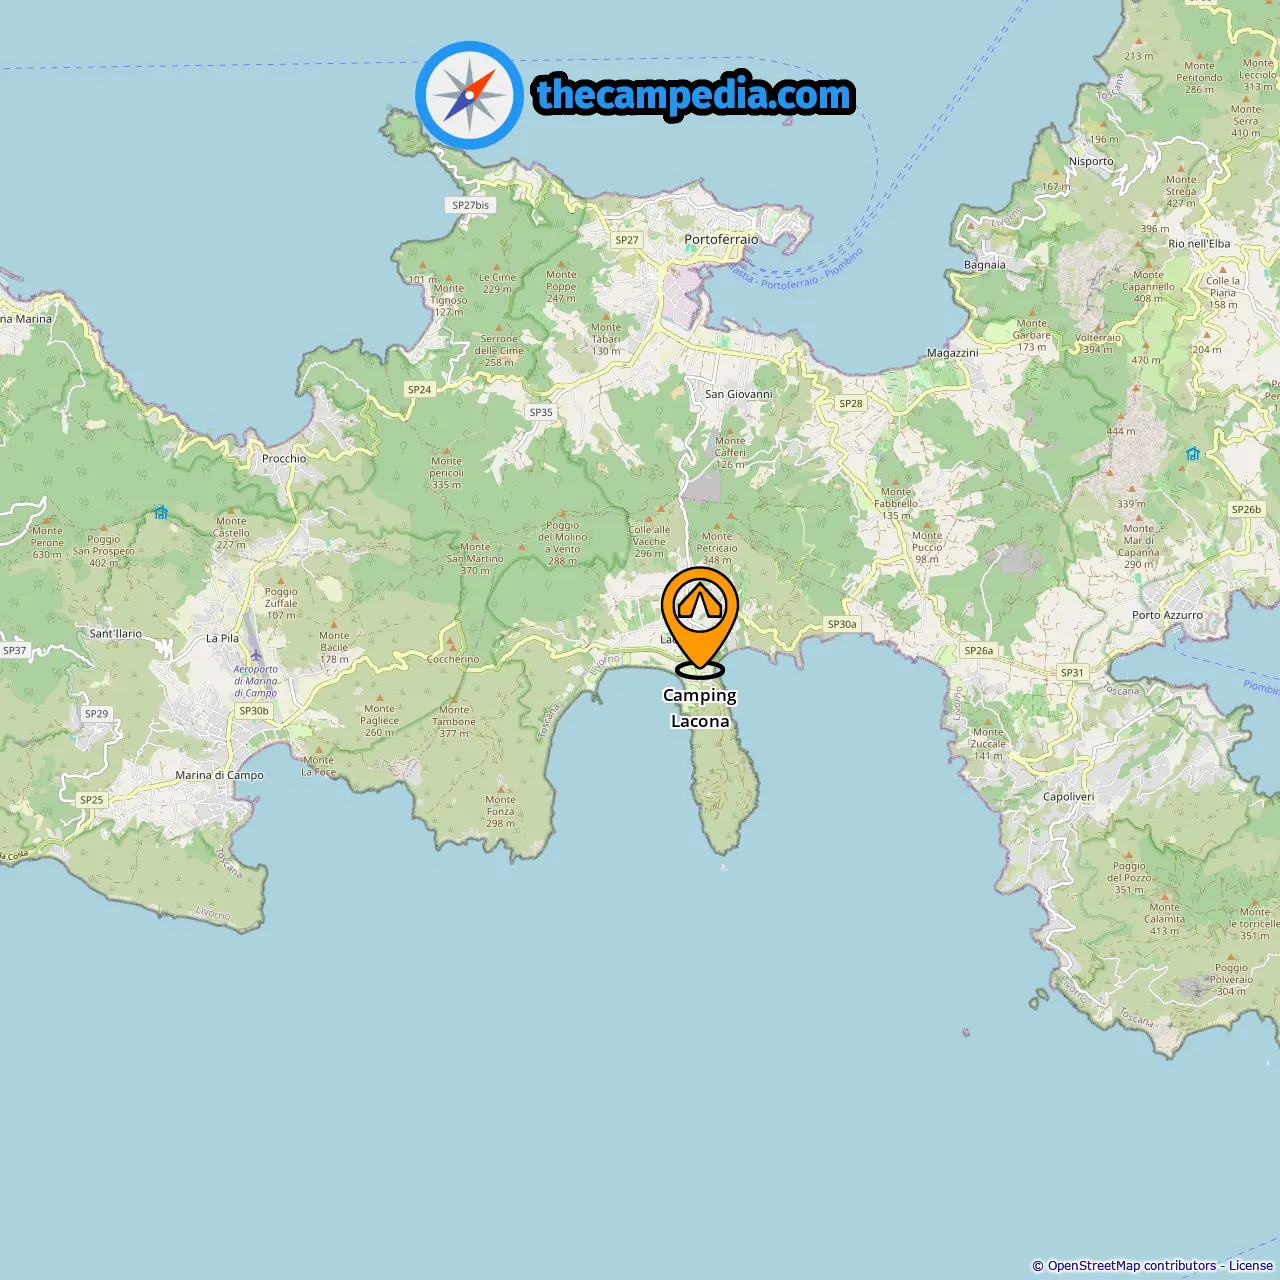Click the compass logo icon

[x=469, y=95]
